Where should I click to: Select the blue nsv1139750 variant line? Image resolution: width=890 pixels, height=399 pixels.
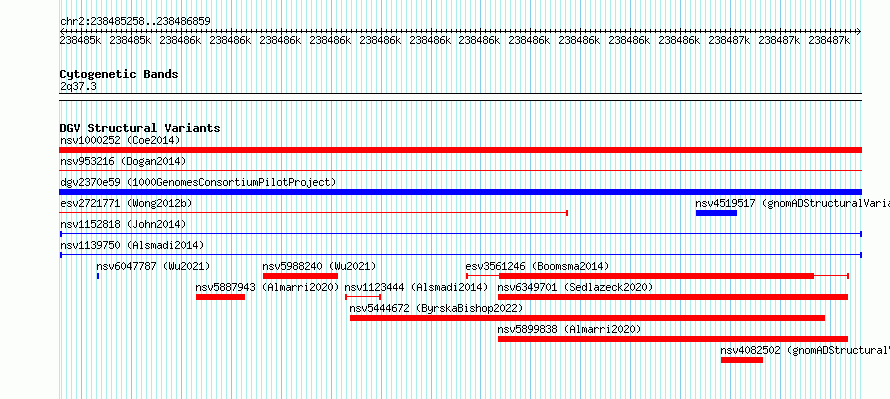pos(460,255)
